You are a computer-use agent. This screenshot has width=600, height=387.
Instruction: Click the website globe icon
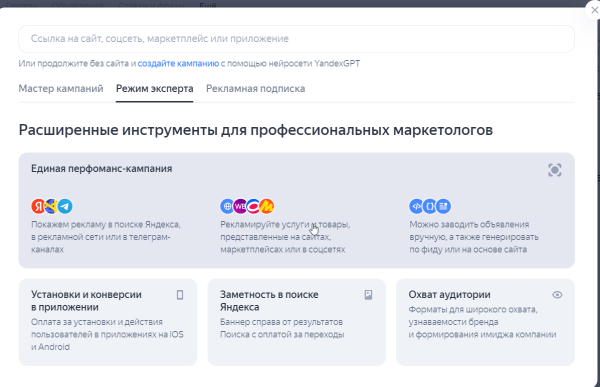pyautogui.click(x=227, y=206)
